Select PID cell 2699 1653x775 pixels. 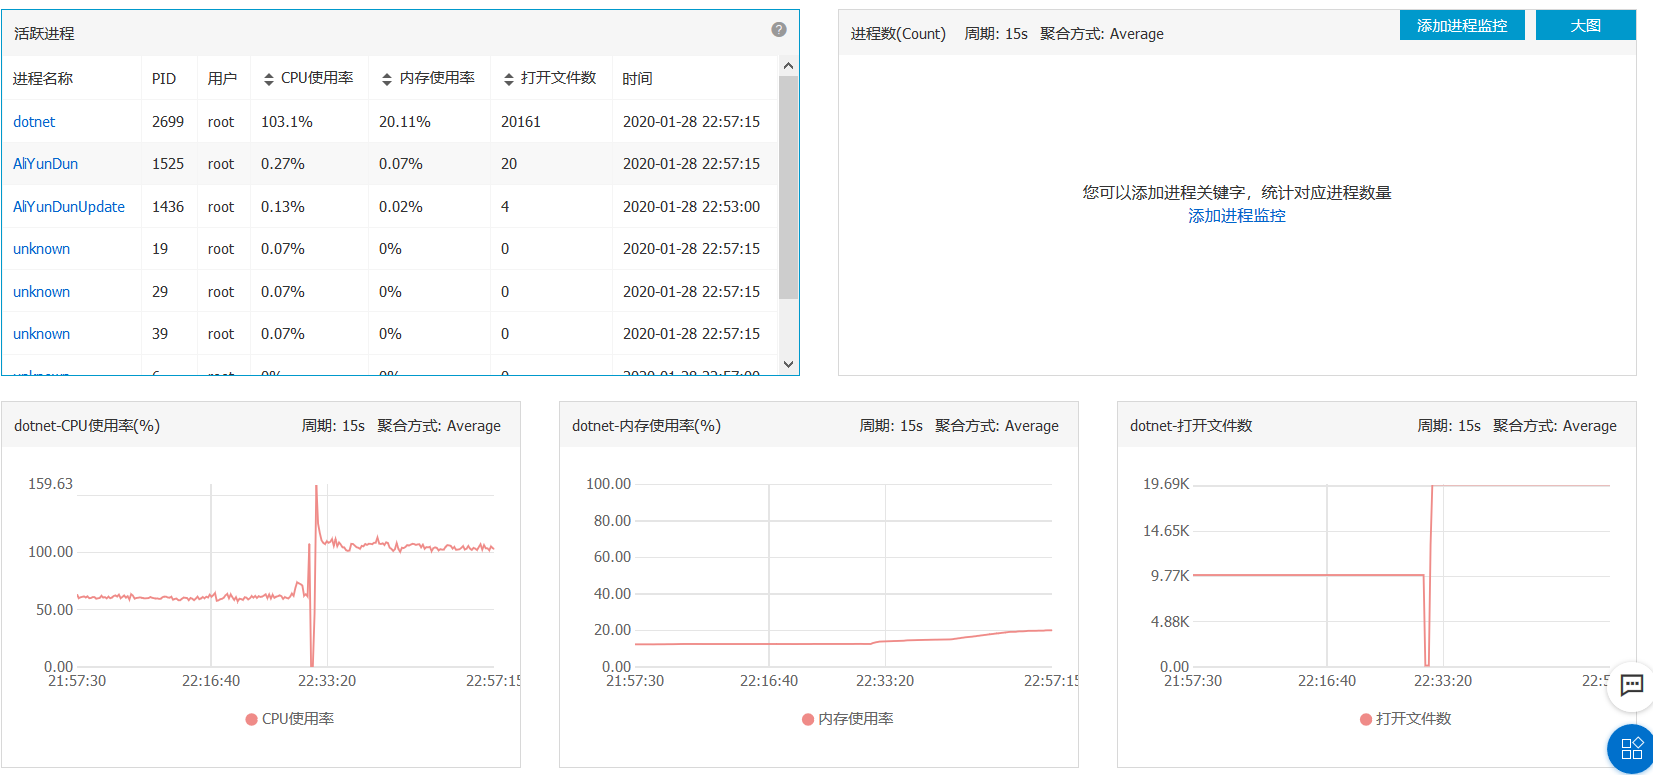168,122
